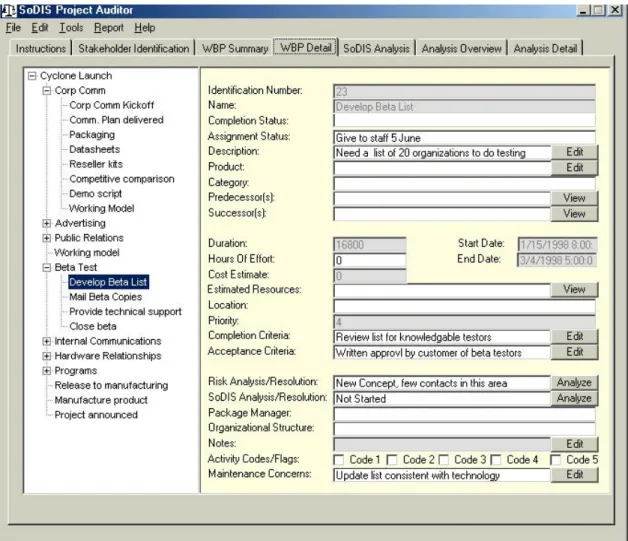This screenshot has height=541, width=628.
Task: Click View button for Successor(s)
Action: tap(574, 213)
